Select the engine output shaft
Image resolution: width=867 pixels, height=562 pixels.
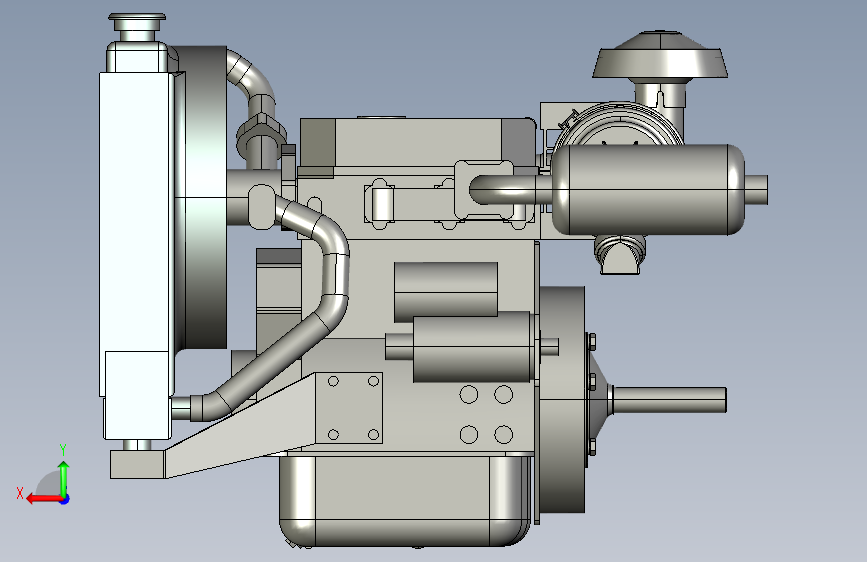(669, 400)
